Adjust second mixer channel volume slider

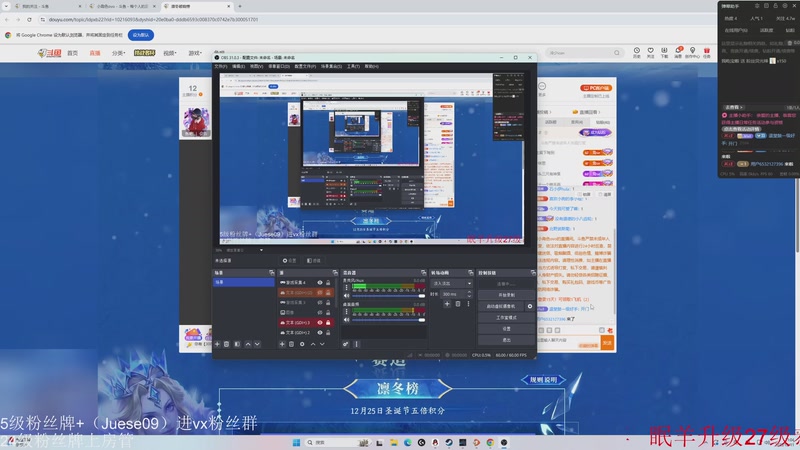[388, 320]
